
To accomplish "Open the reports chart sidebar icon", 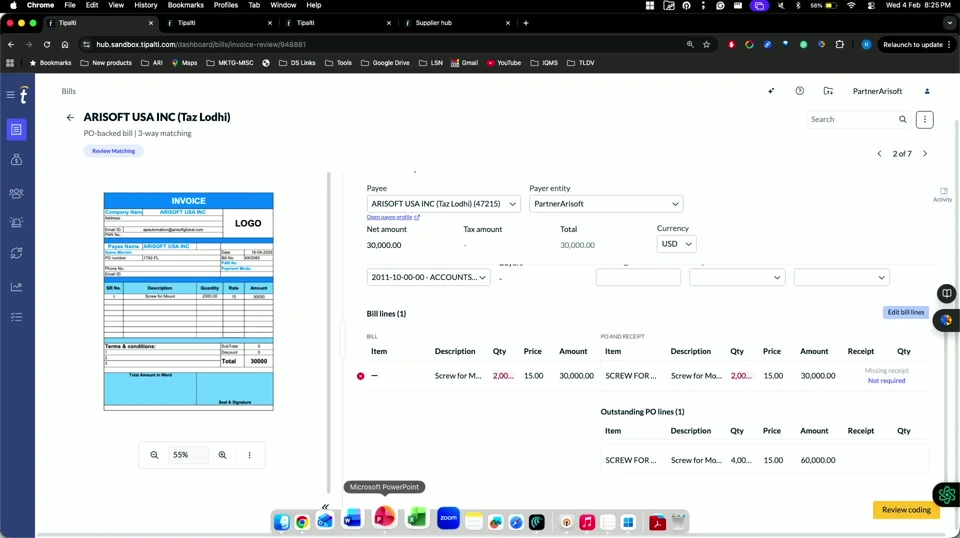I will [17, 286].
